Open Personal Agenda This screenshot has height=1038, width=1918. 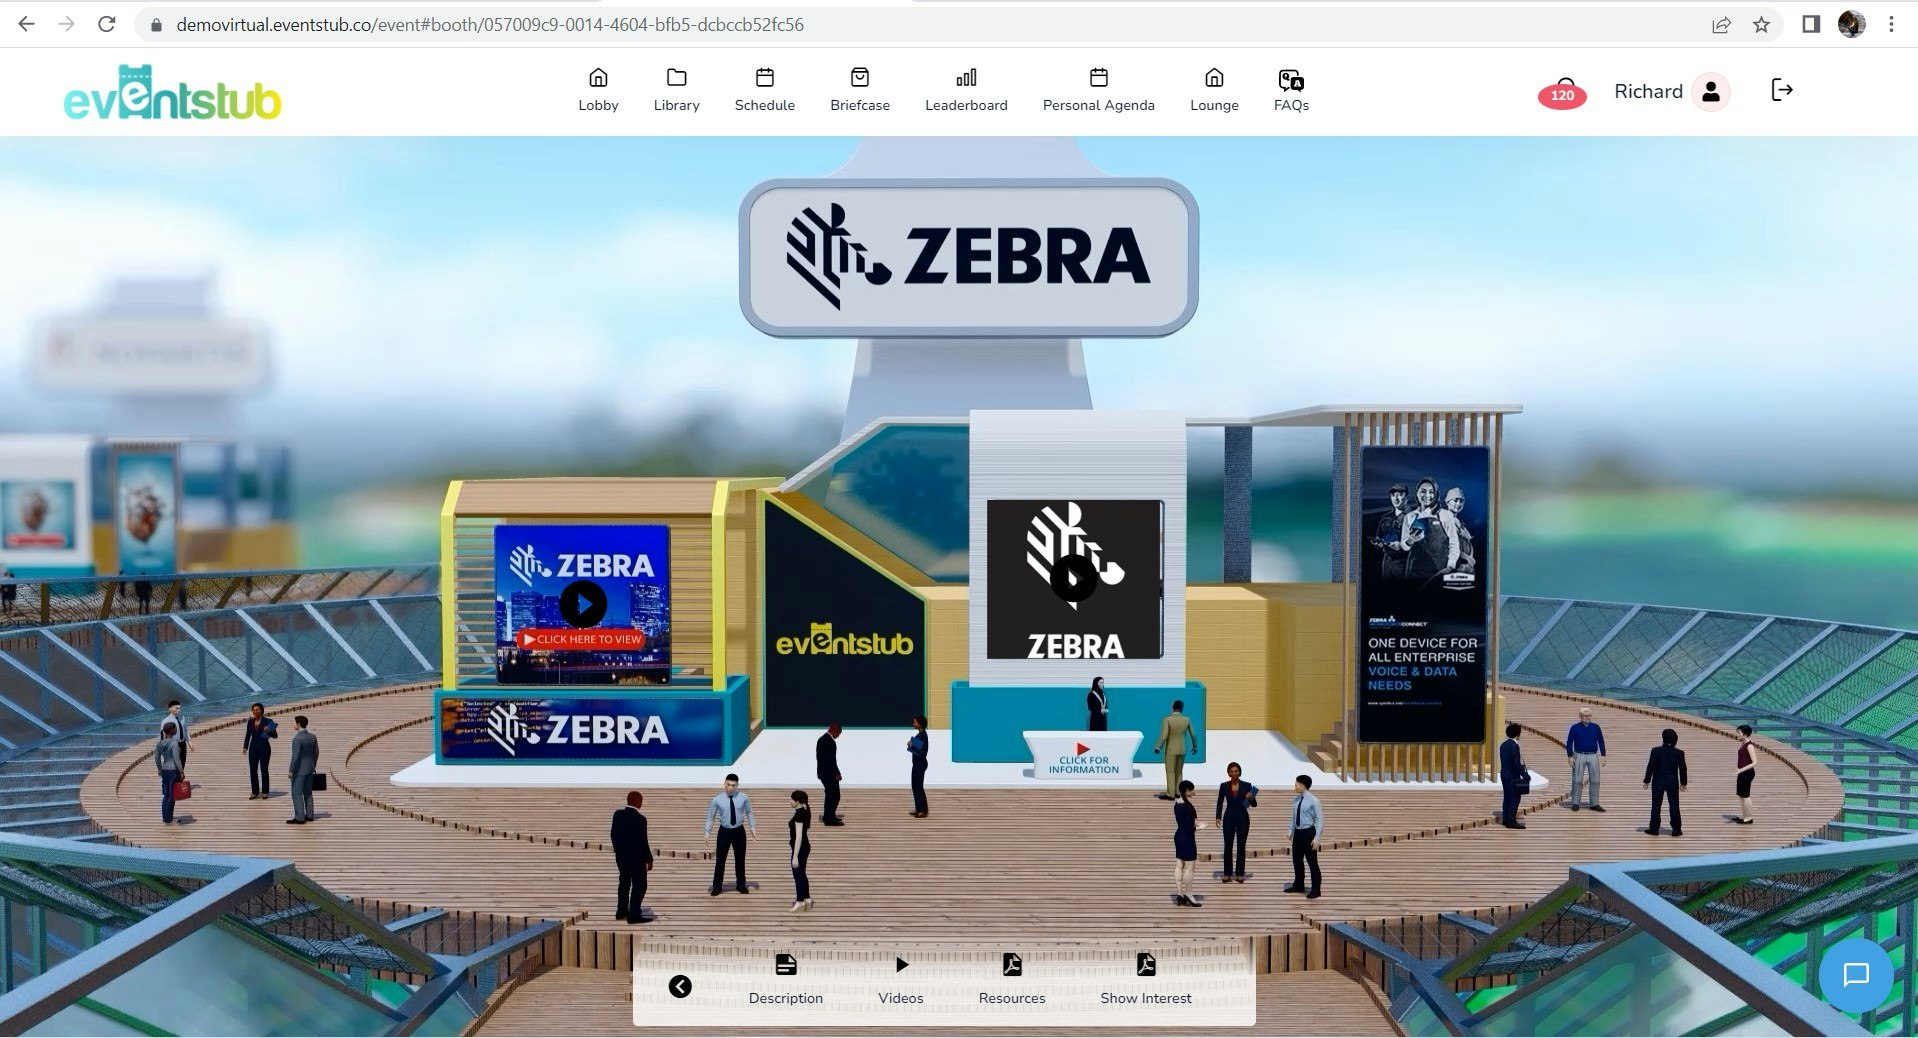click(x=1098, y=90)
